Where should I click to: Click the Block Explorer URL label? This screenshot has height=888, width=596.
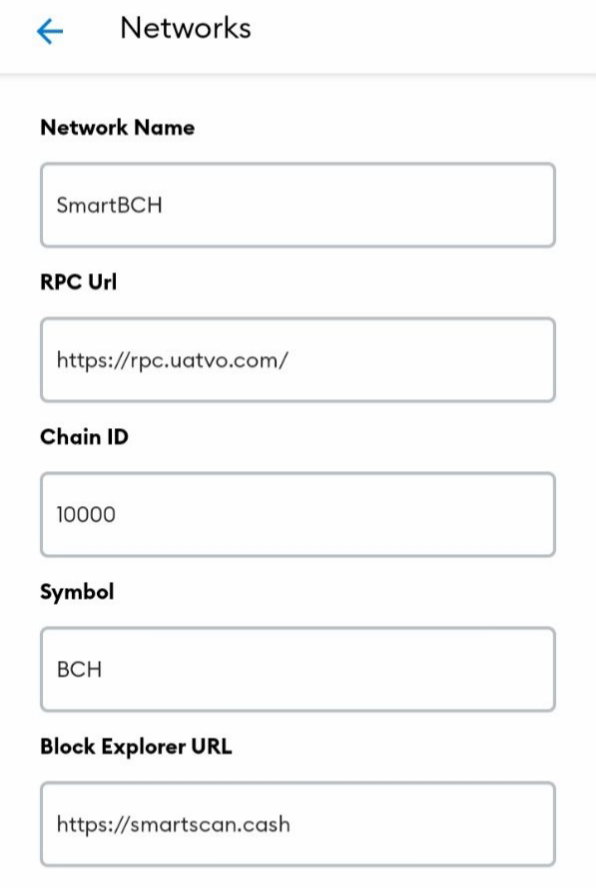point(136,746)
